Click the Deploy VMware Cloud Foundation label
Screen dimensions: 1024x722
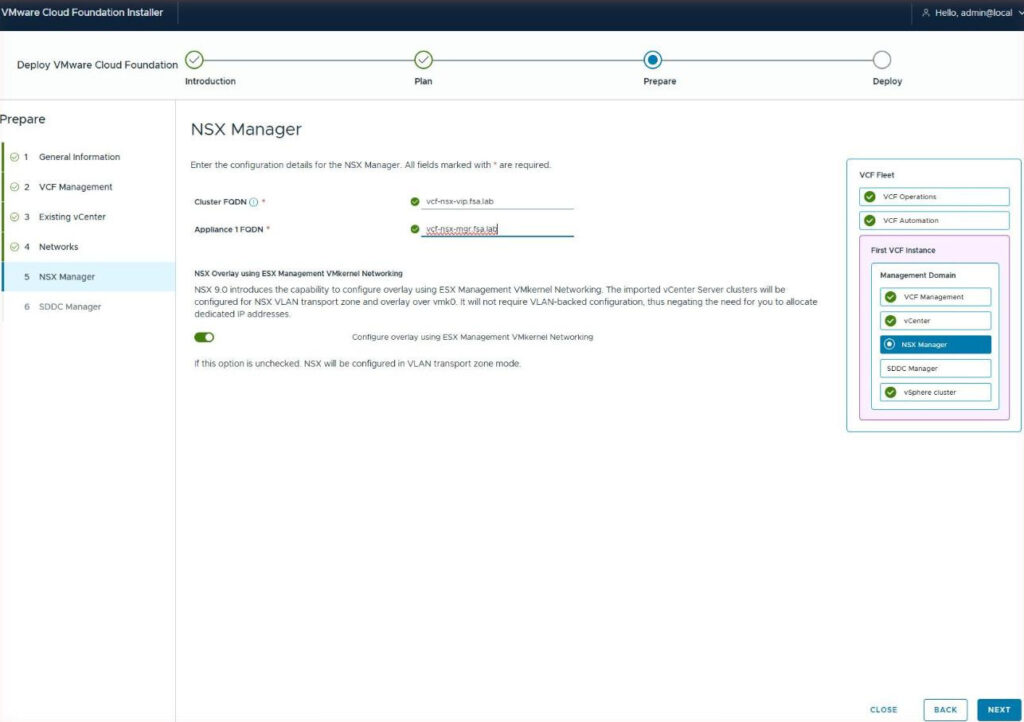pyautogui.click(x=97, y=65)
